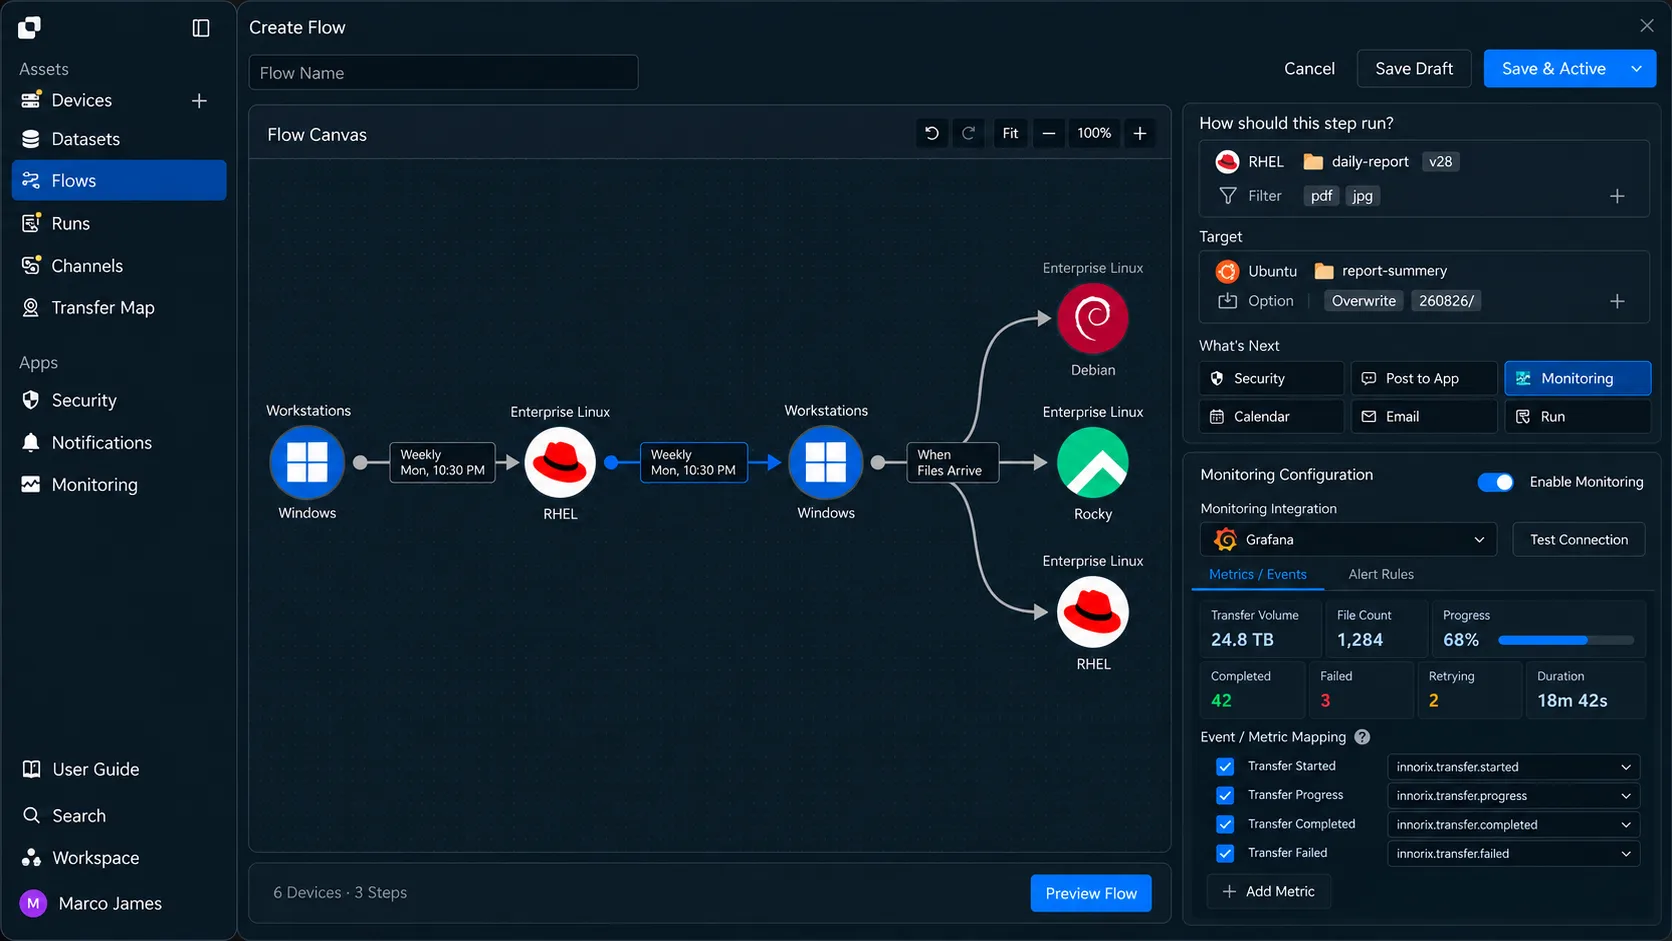Open Transfer Map
Viewport: 1672px width, 941px height.
point(119,308)
